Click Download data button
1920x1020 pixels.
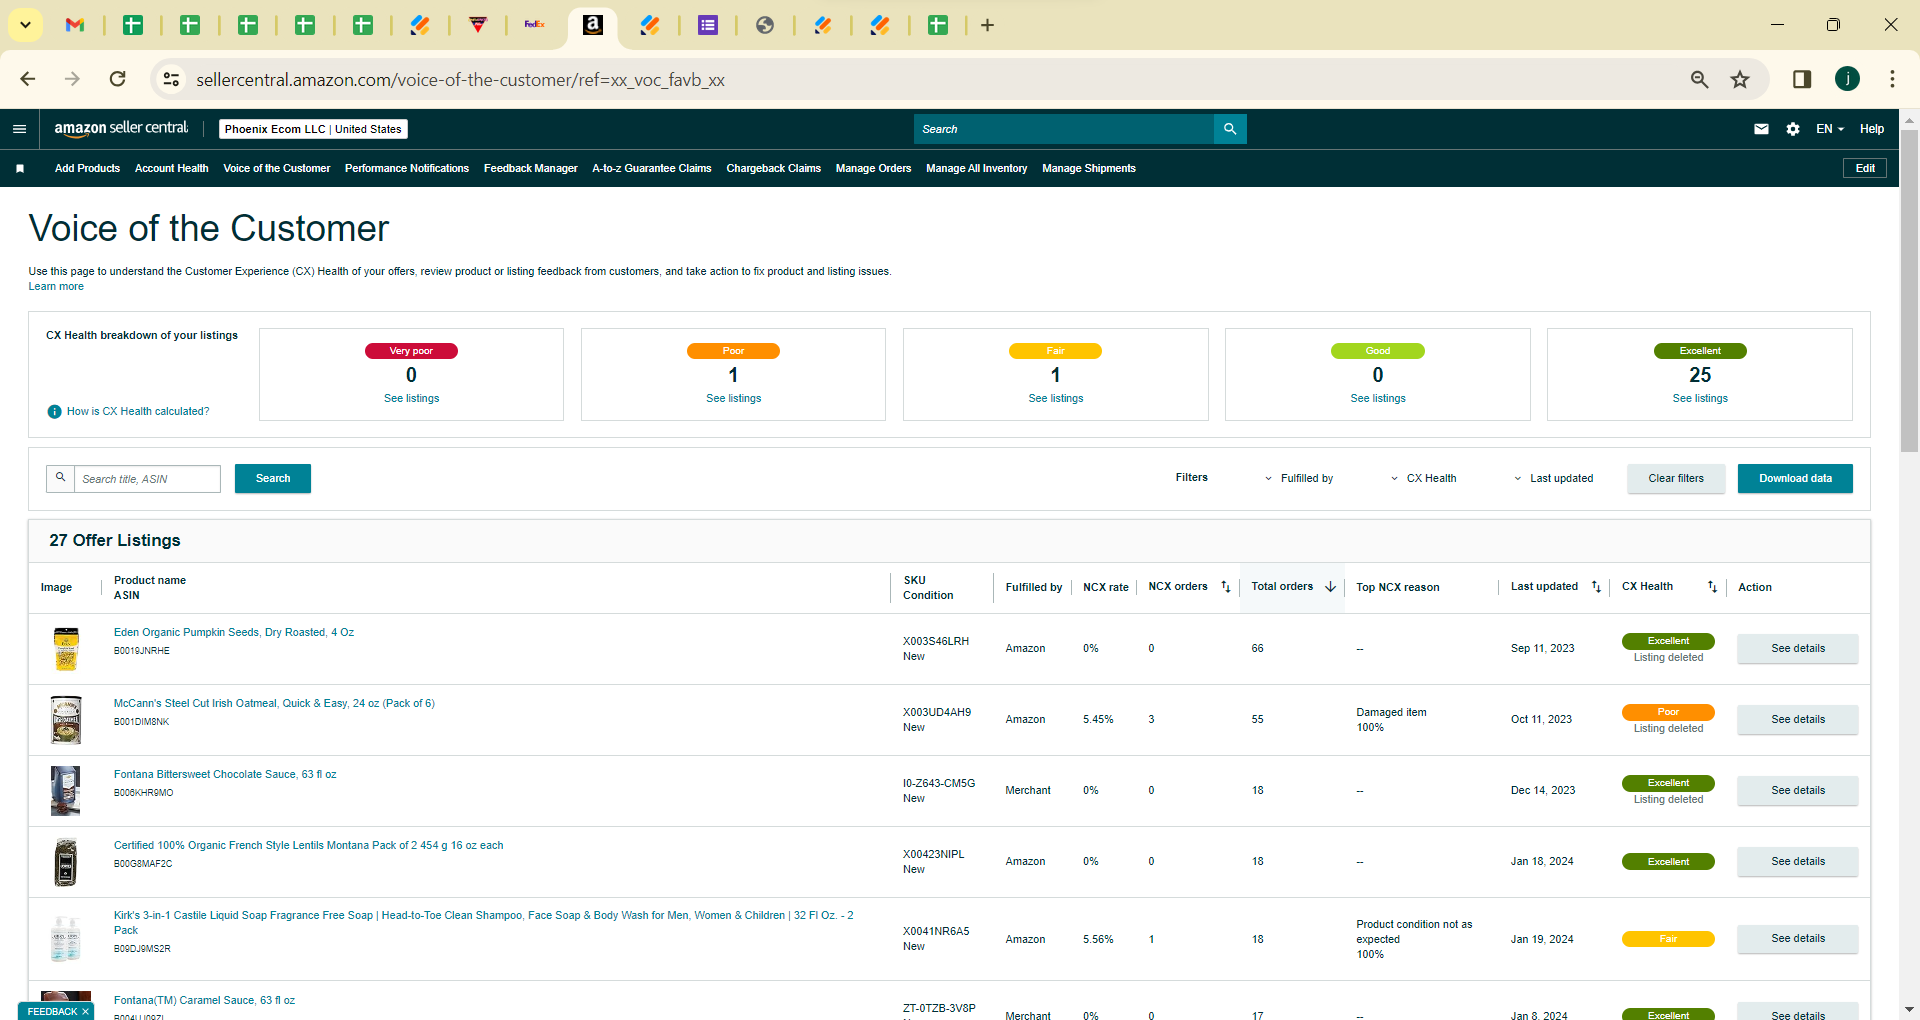click(x=1795, y=479)
